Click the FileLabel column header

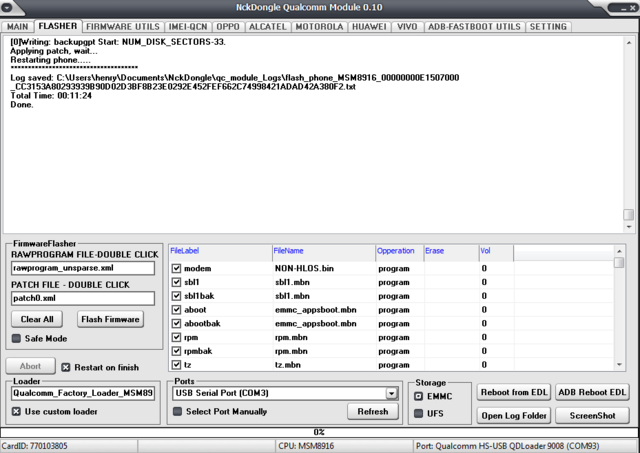[x=220, y=252]
